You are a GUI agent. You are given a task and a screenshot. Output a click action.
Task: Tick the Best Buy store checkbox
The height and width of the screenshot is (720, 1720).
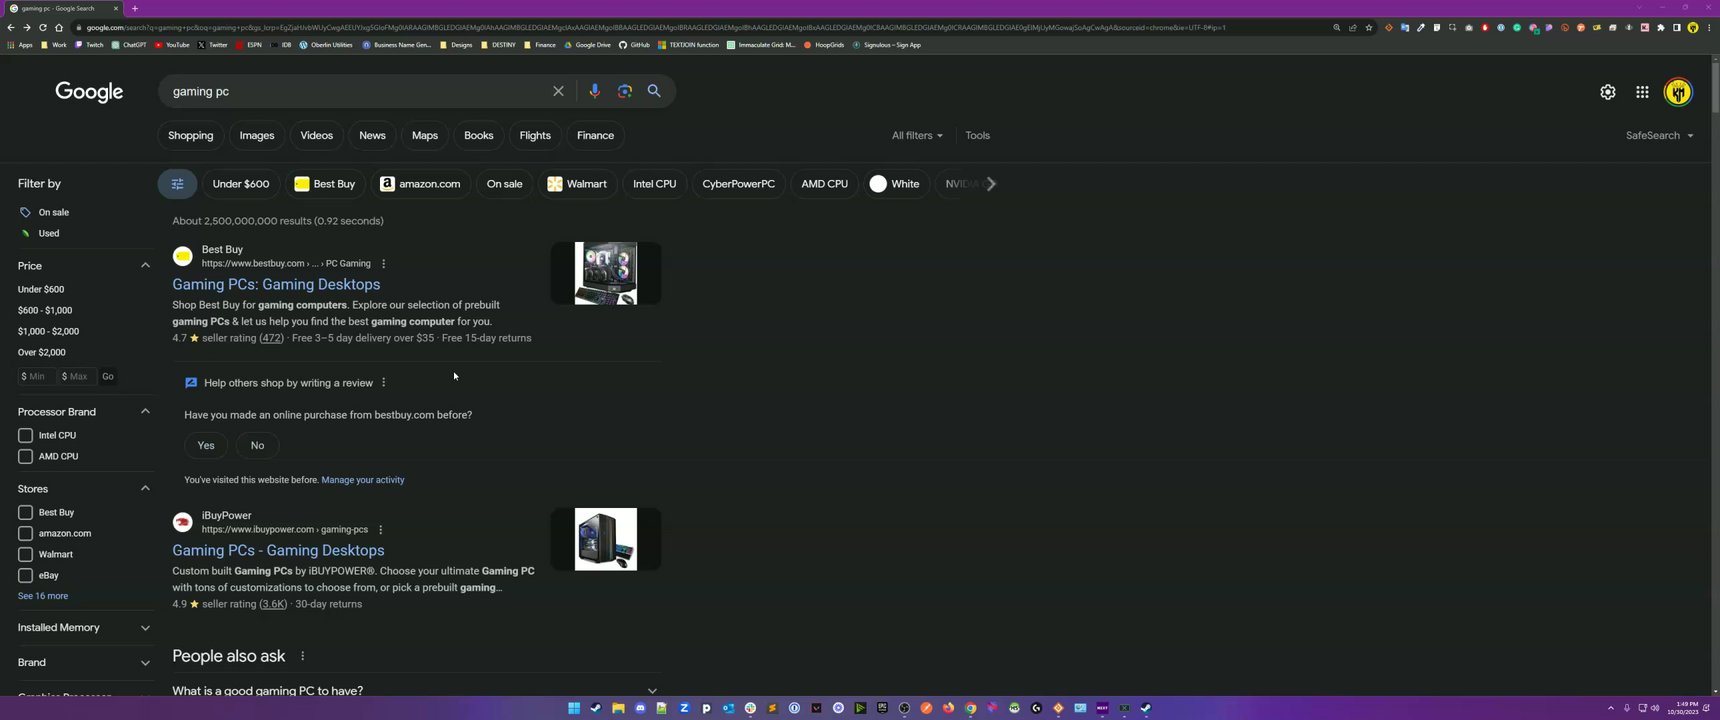pos(26,513)
